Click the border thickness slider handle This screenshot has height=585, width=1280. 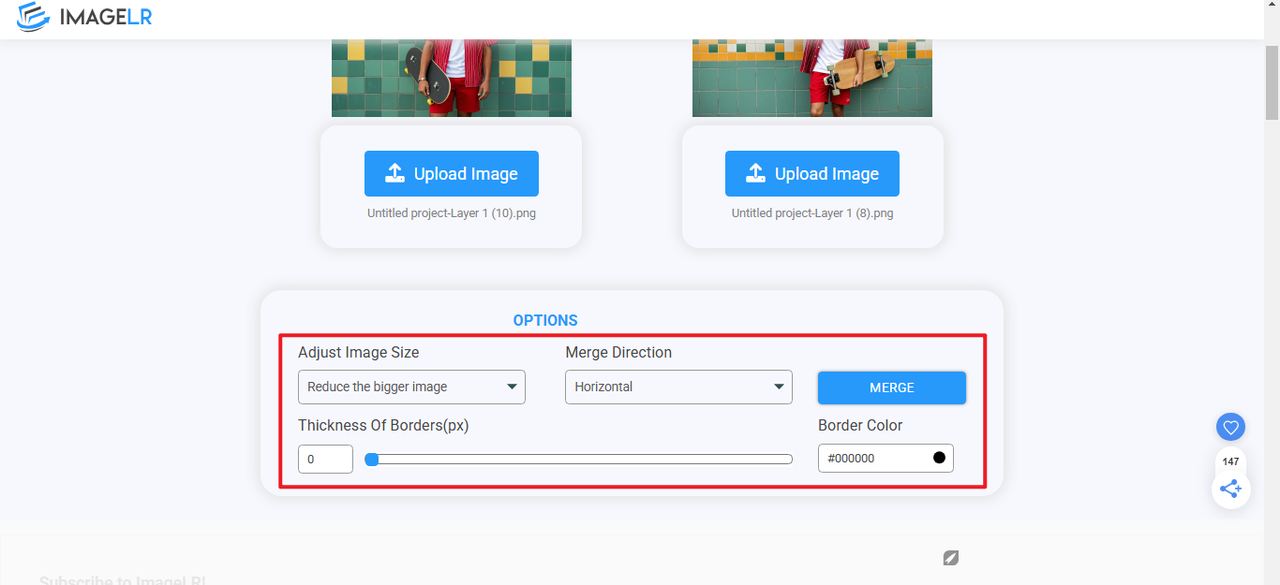pos(372,459)
